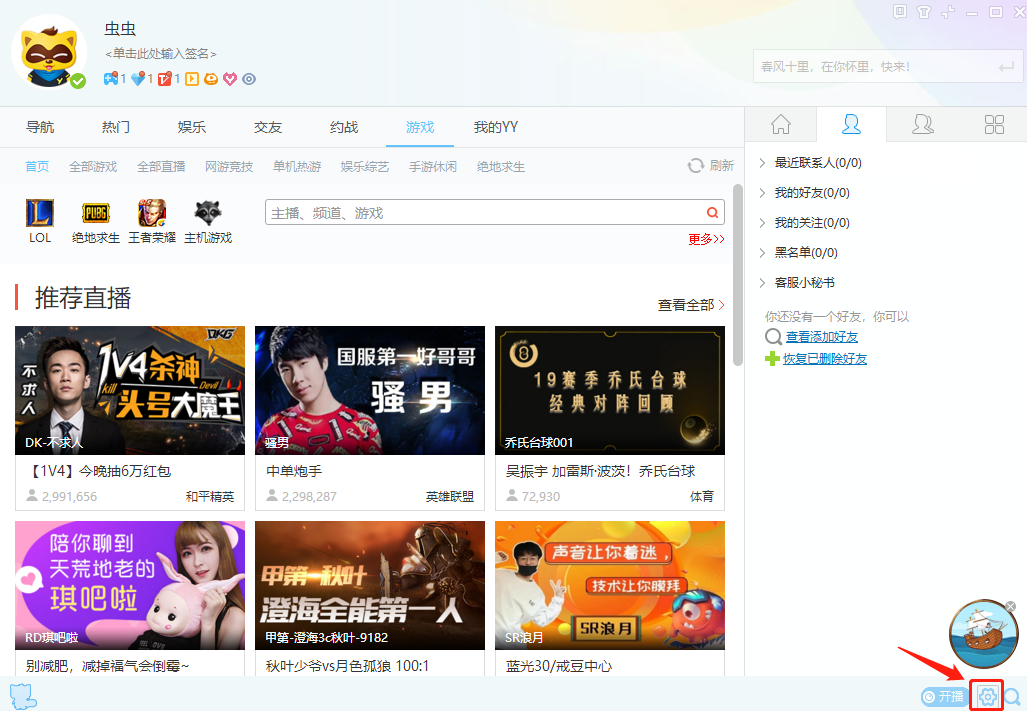Select the 单机热游 sub-tab
The height and width of the screenshot is (711, 1027).
point(297,166)
